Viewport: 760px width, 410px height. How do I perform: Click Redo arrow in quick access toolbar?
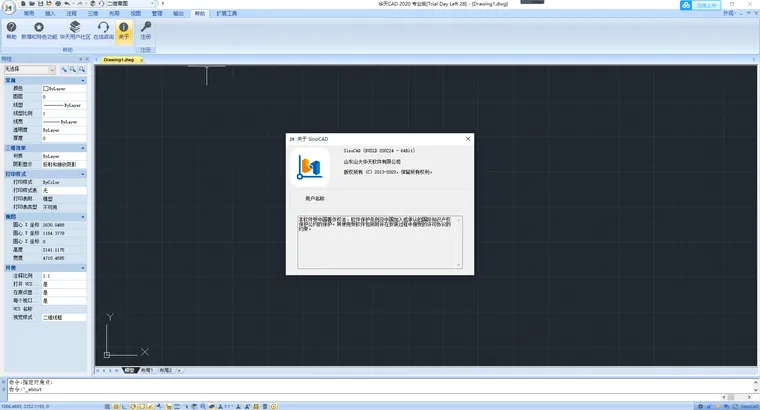pyautogui.click(x=80, y=3)
